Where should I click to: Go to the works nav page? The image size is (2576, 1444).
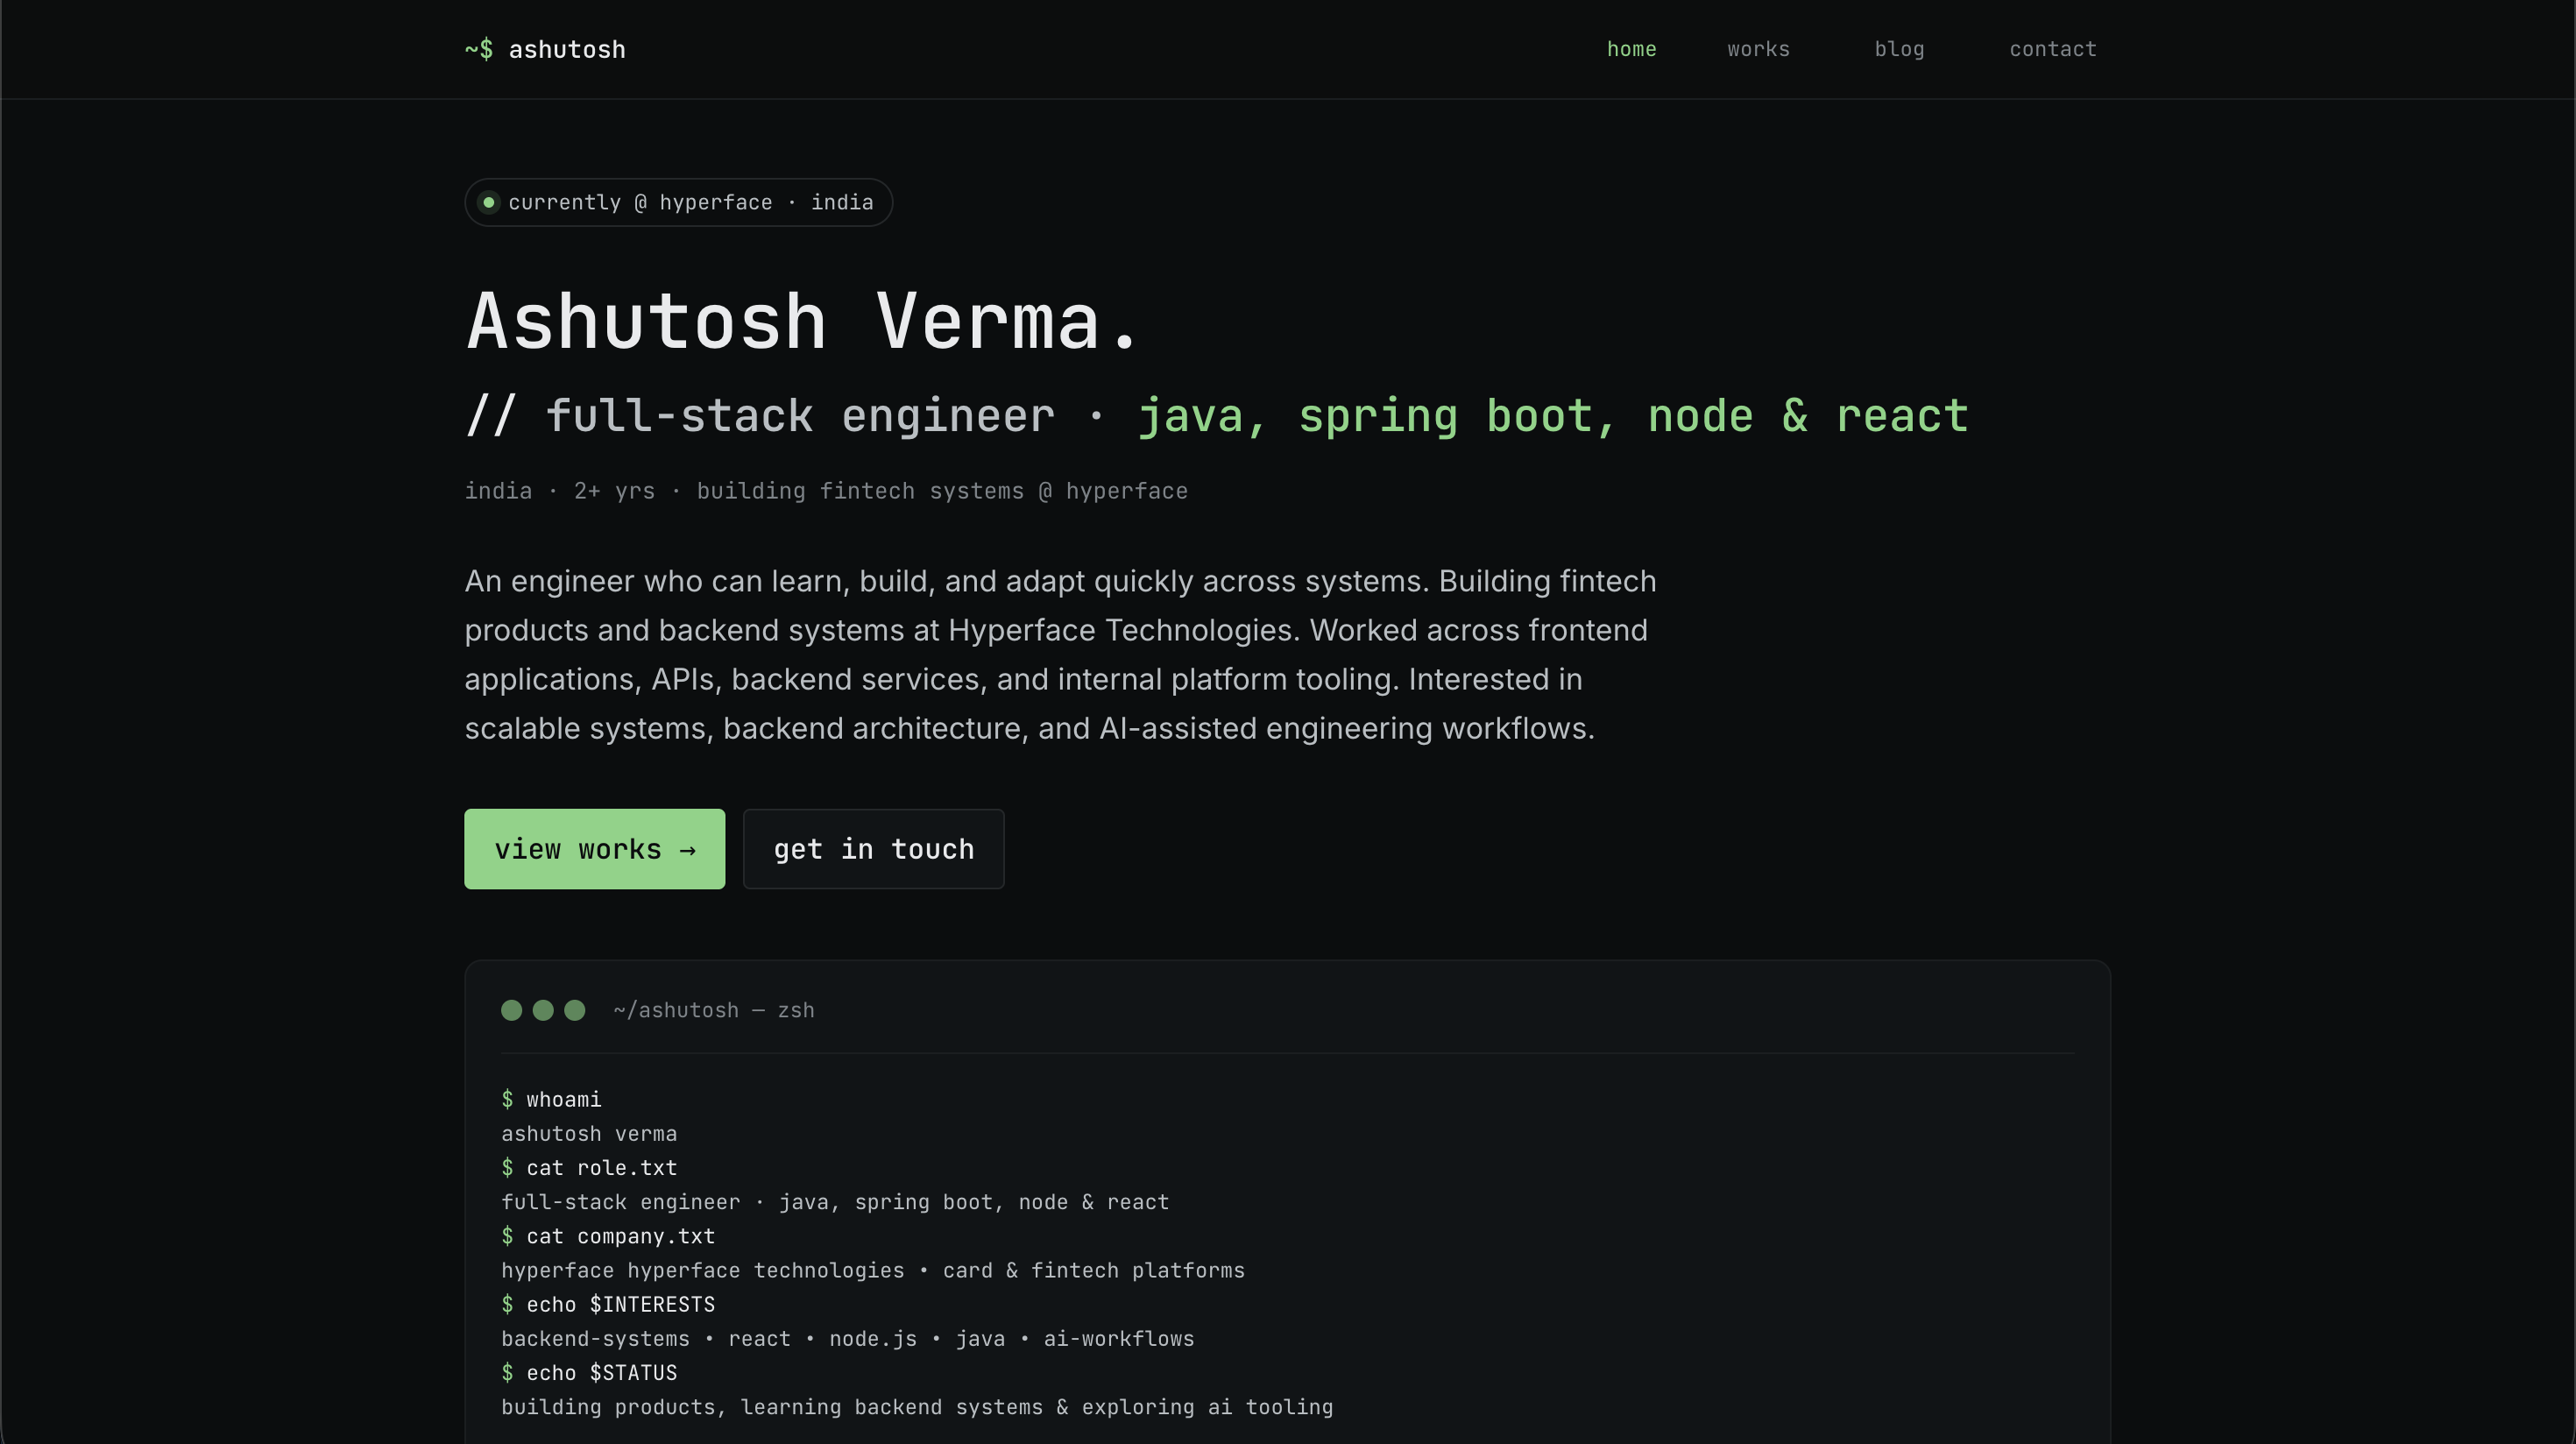(1758, 49)
